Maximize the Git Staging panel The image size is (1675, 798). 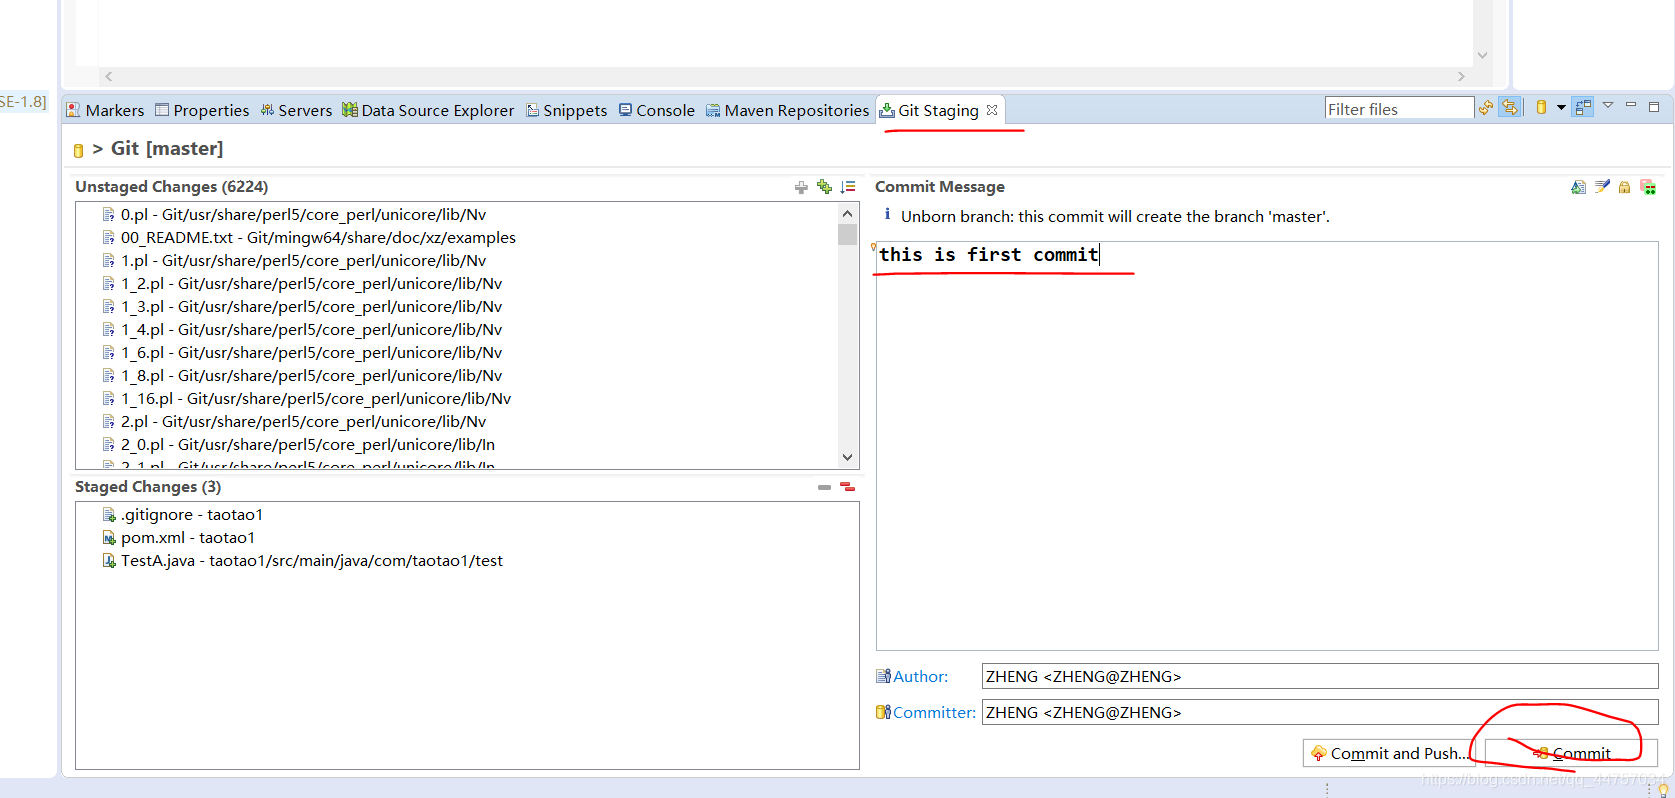point(1654,106)
